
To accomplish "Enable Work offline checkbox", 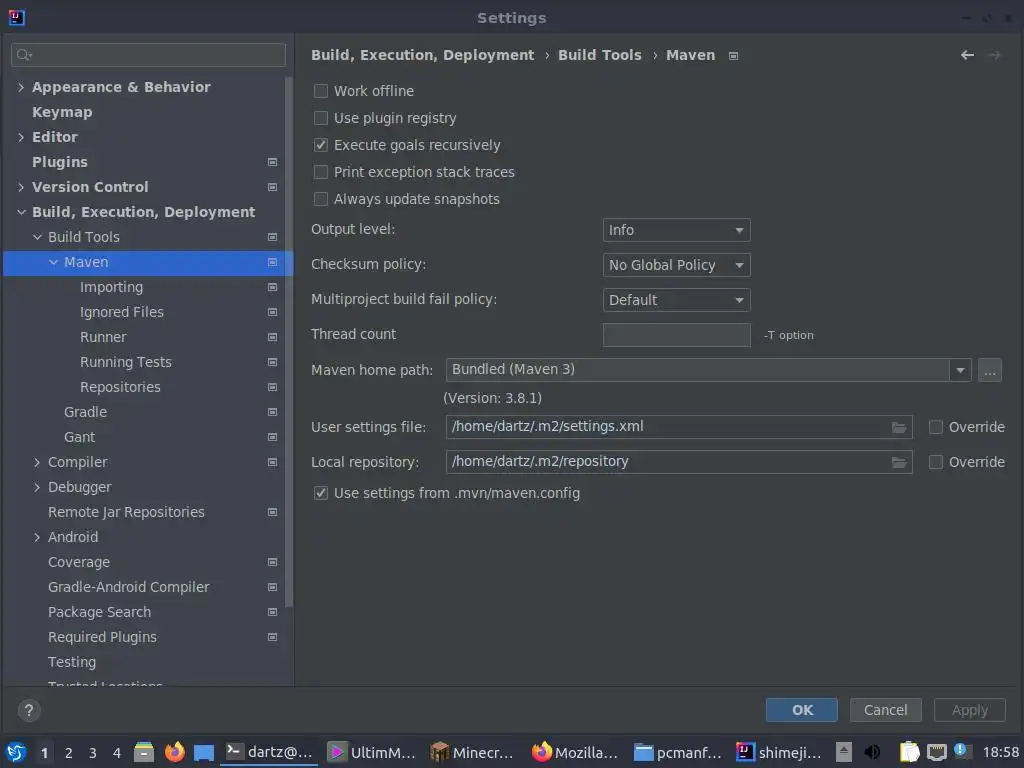I will (x=321, y=91).
